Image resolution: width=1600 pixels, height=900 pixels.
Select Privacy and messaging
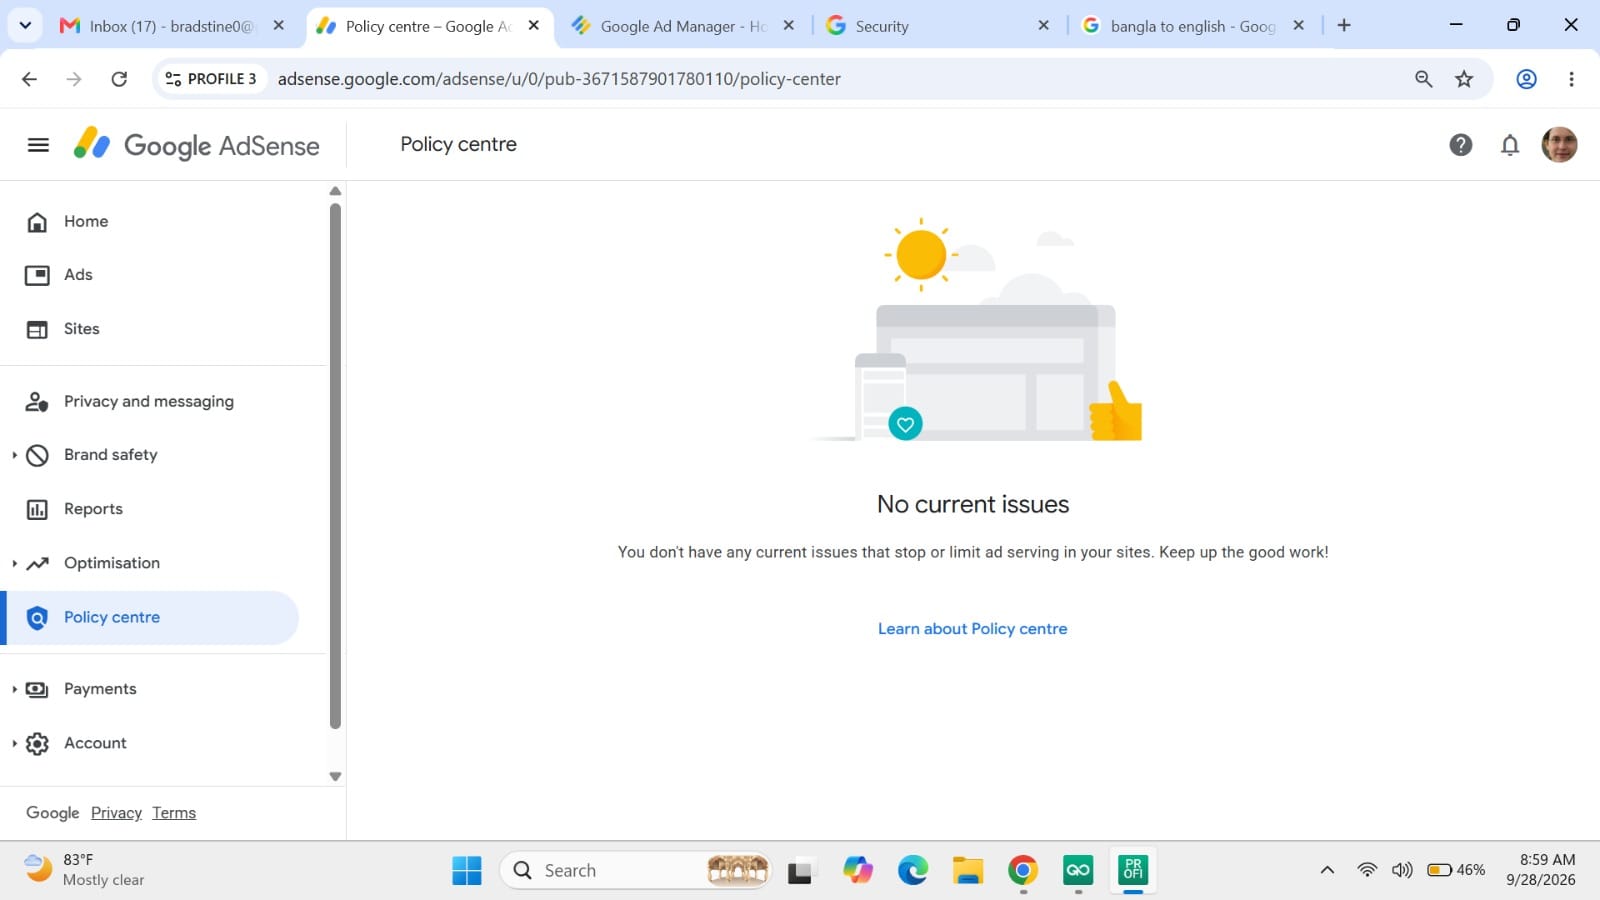click(150, 402)
